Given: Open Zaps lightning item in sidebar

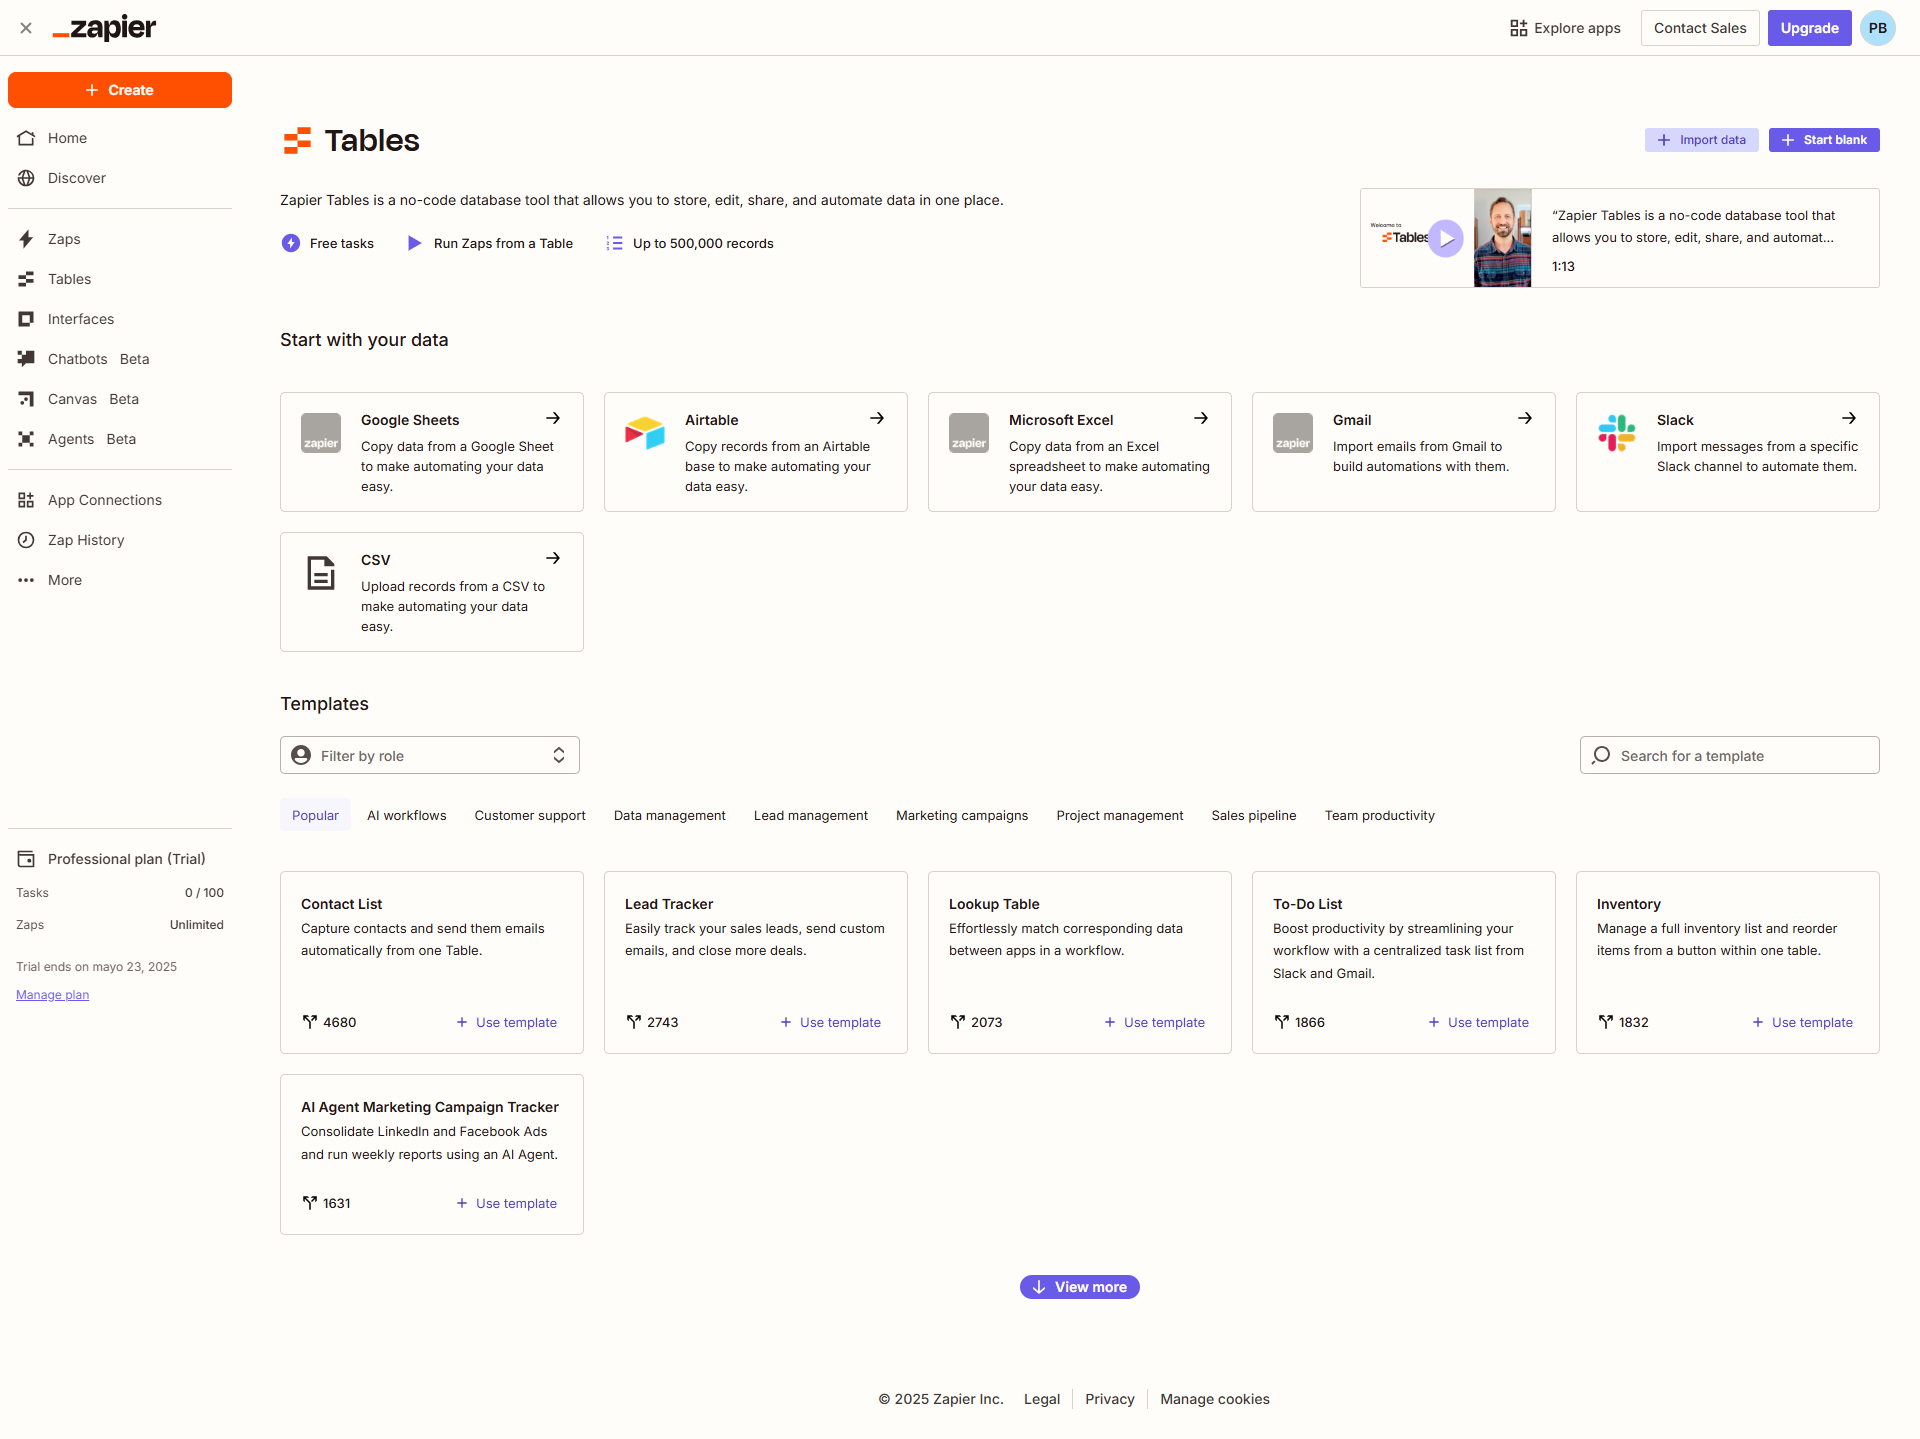Looking at the screenshot, I should pos(120,239).
